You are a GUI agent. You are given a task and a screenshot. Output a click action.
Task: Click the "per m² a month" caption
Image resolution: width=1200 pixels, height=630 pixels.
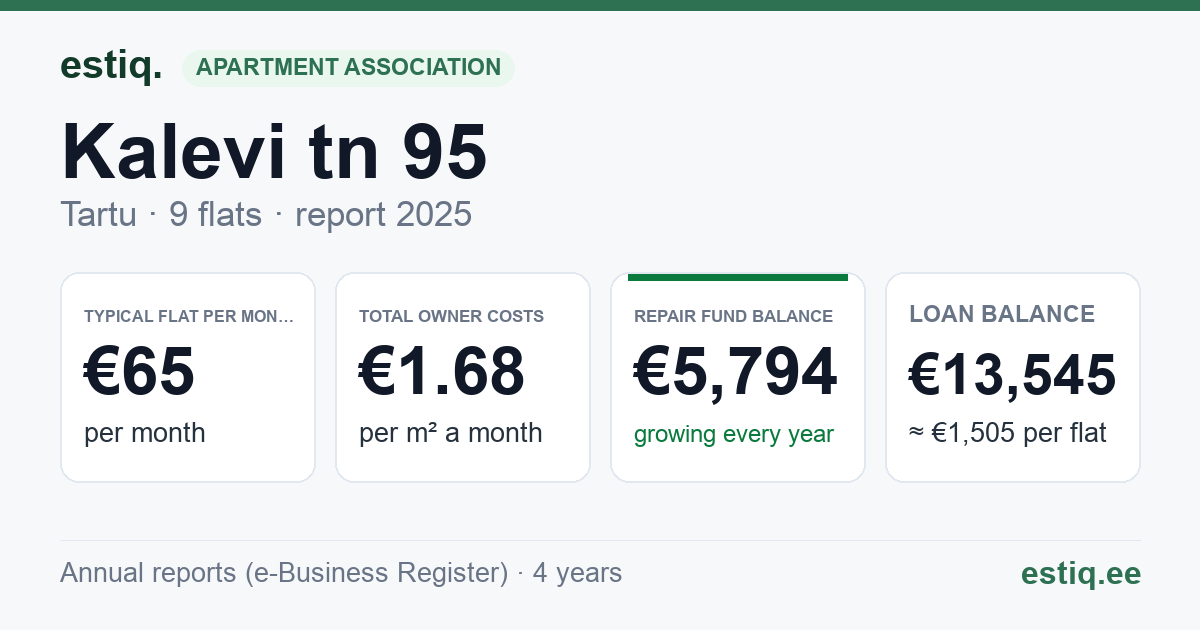(451, 433)
